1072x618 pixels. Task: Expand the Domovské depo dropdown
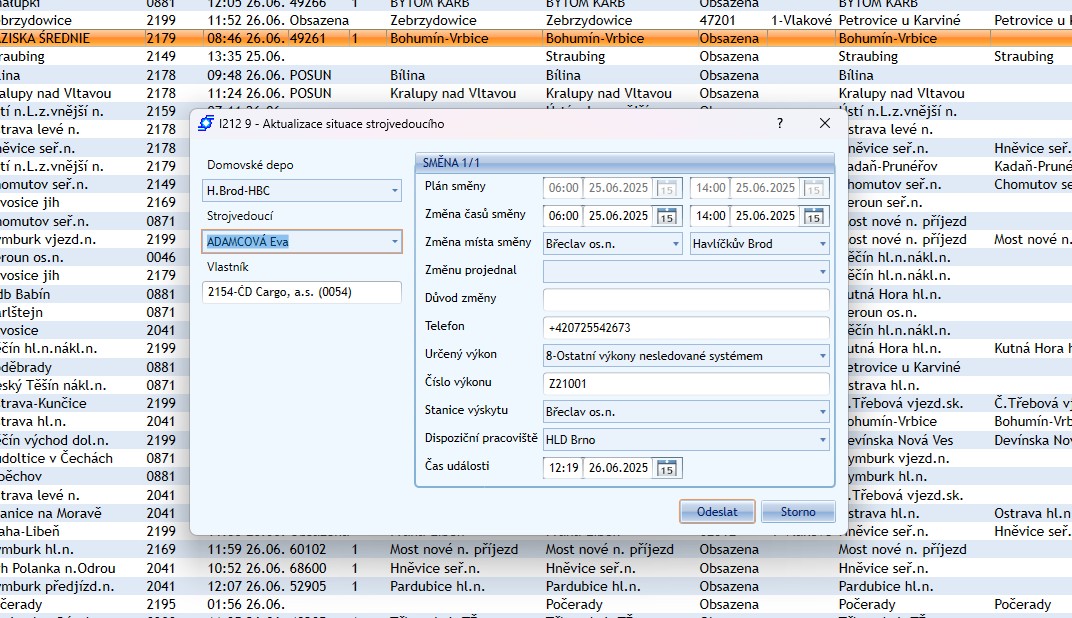395,190
